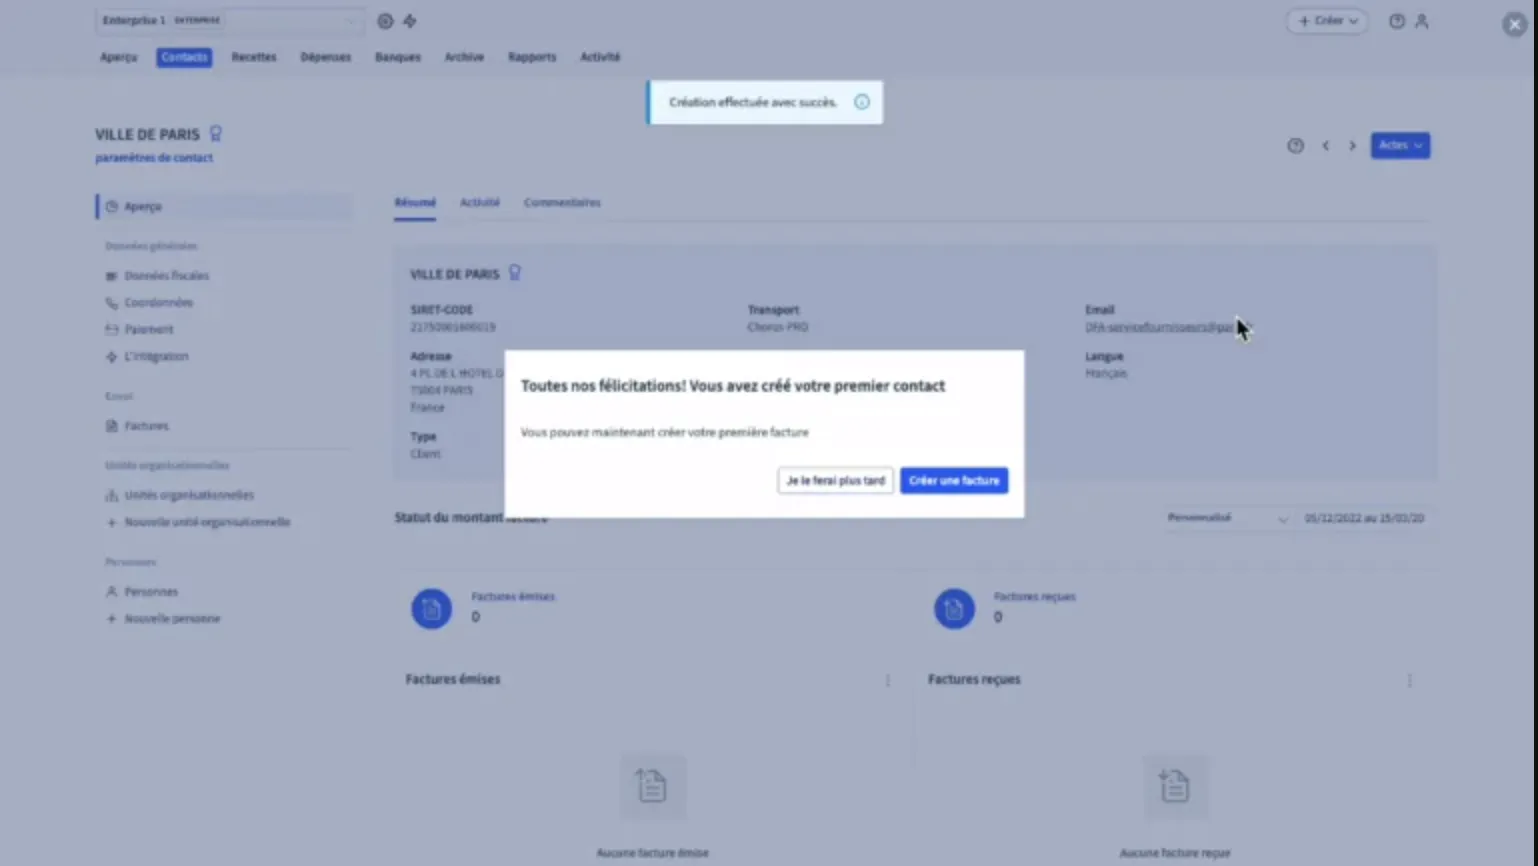Choose Je le ferai plus tard
This screenshot has width=1538, height=866.
(x=835, y=481)
